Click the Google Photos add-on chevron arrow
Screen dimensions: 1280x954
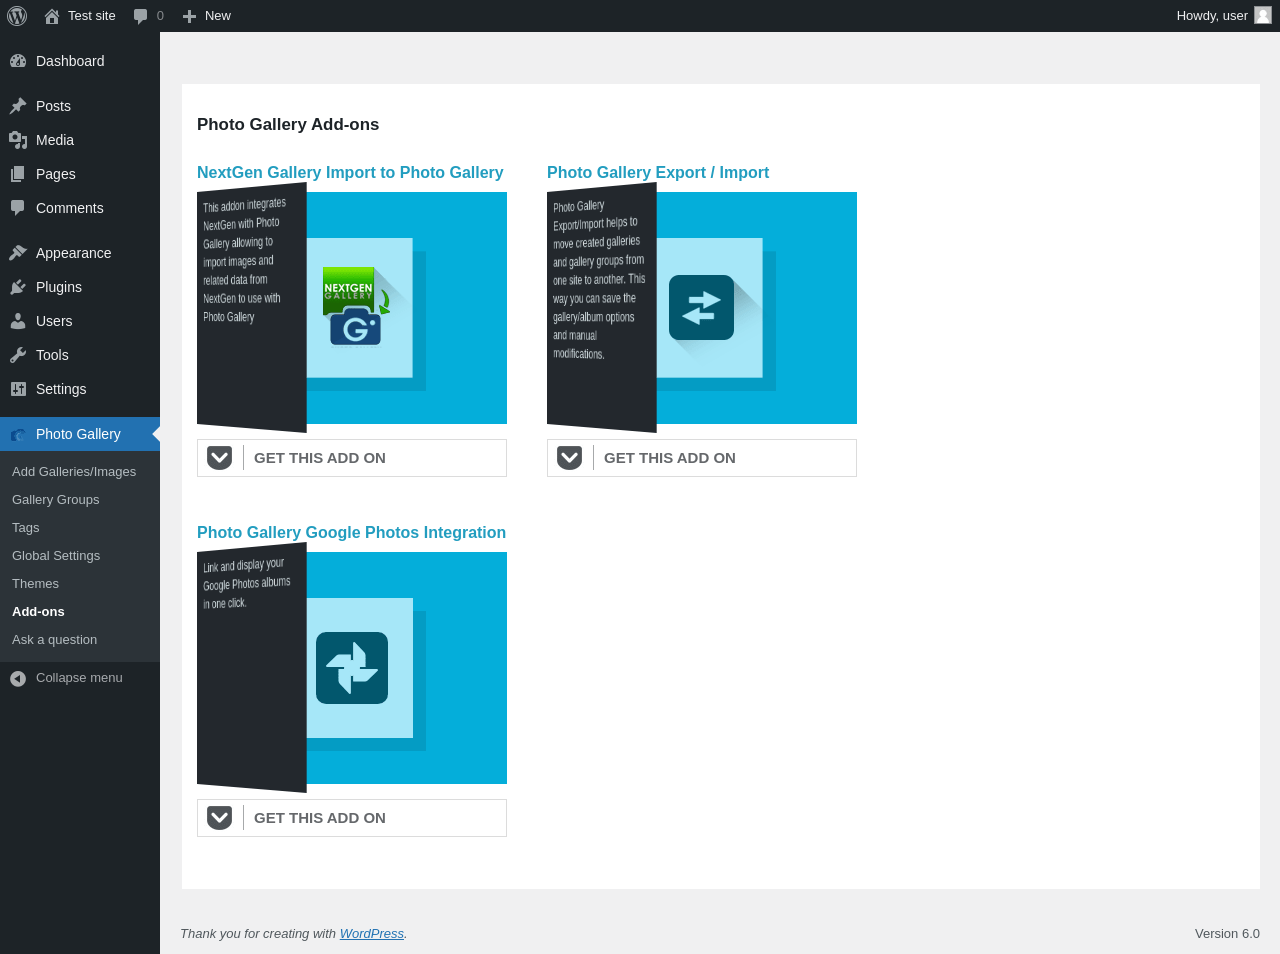point(220,818)
